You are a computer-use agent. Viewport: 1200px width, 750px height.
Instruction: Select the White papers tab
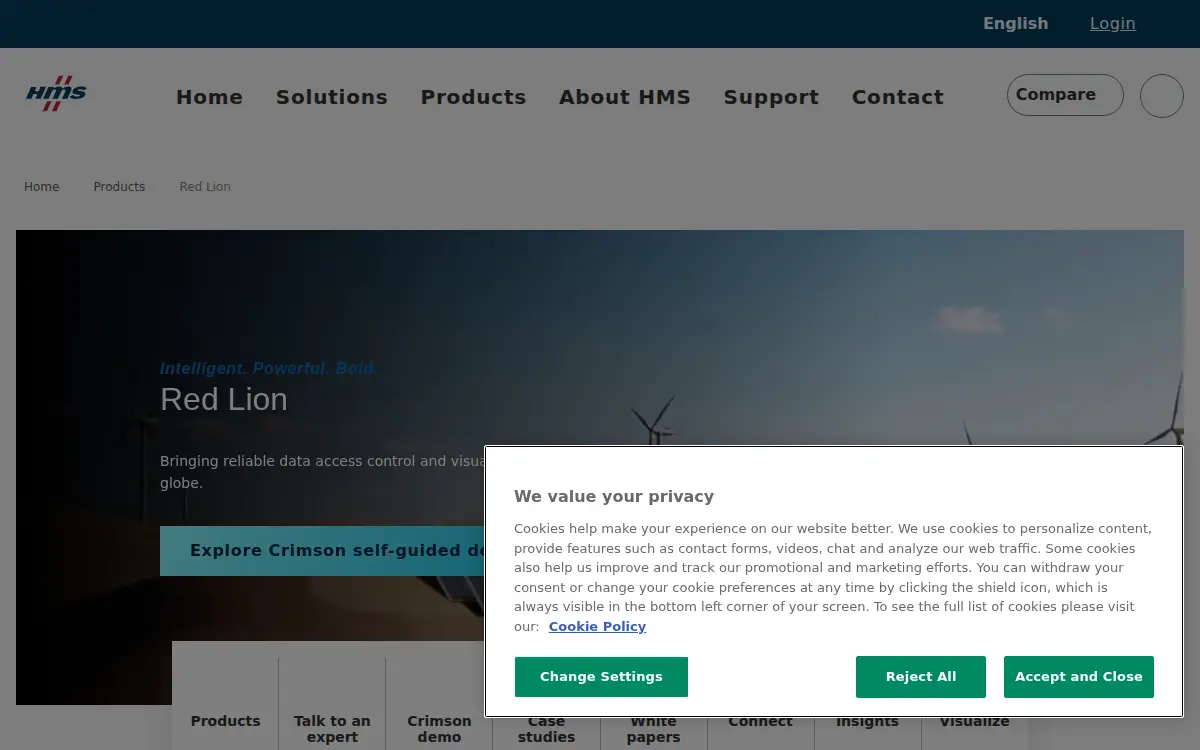coord(653,728)
